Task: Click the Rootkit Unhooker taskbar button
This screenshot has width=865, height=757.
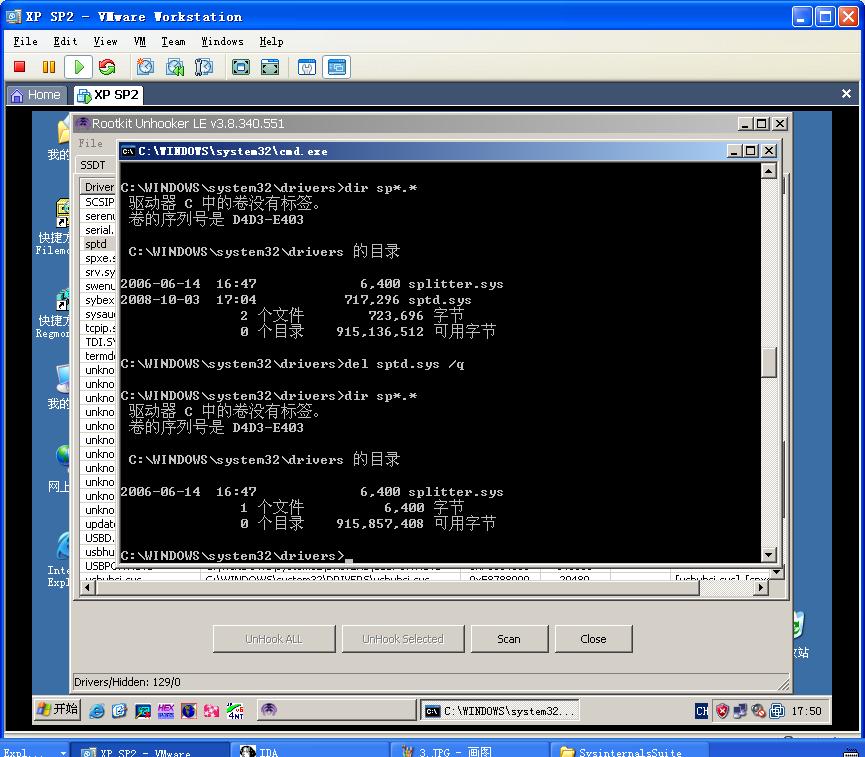Action: coord(337,711)
